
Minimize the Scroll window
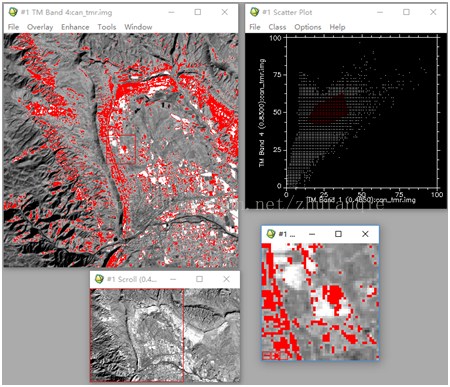coord(173,279)
